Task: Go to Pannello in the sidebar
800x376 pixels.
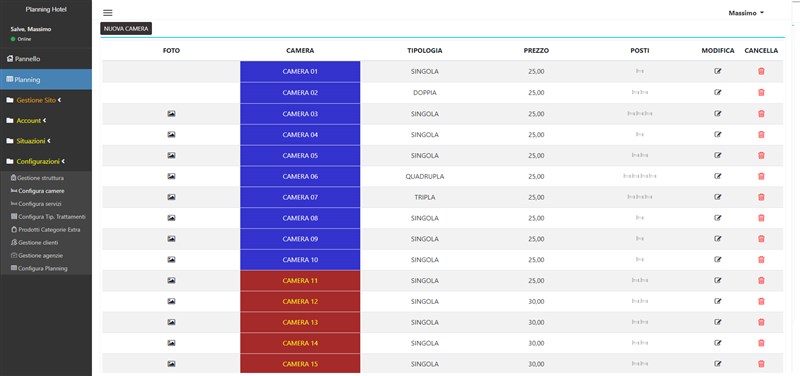Action: pyautogui.click(x=46, y=59)
